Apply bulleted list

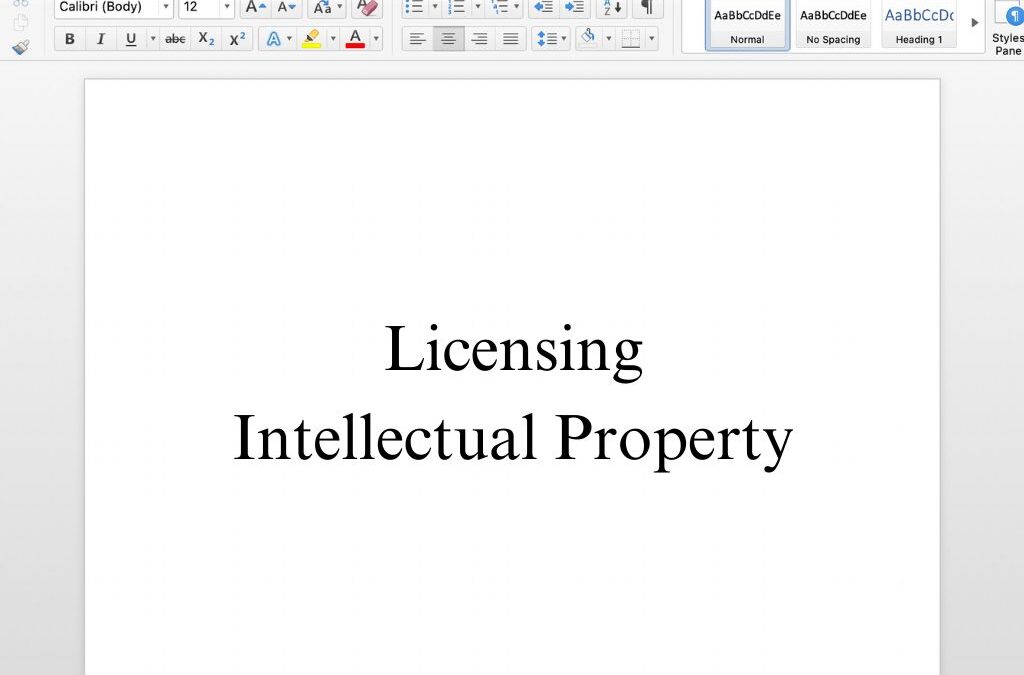(414, 7)
